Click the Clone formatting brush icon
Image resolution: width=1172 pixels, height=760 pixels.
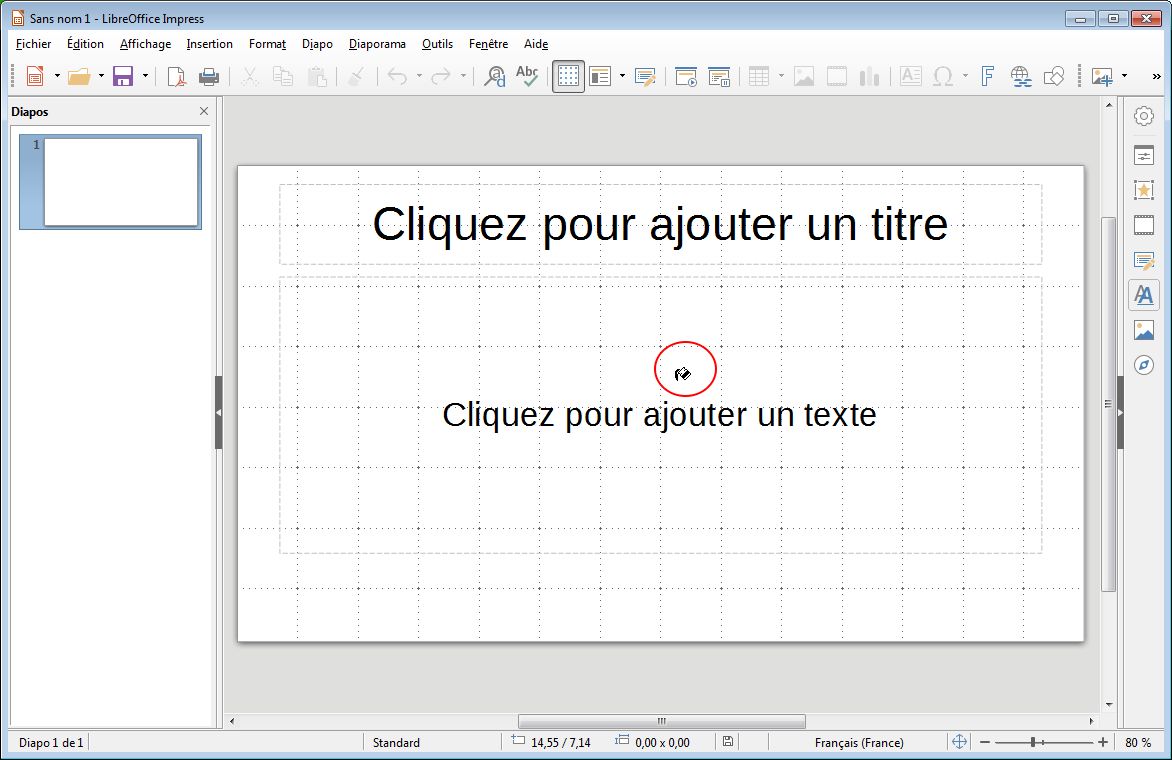pyautogui.click(x=357, y=76)
